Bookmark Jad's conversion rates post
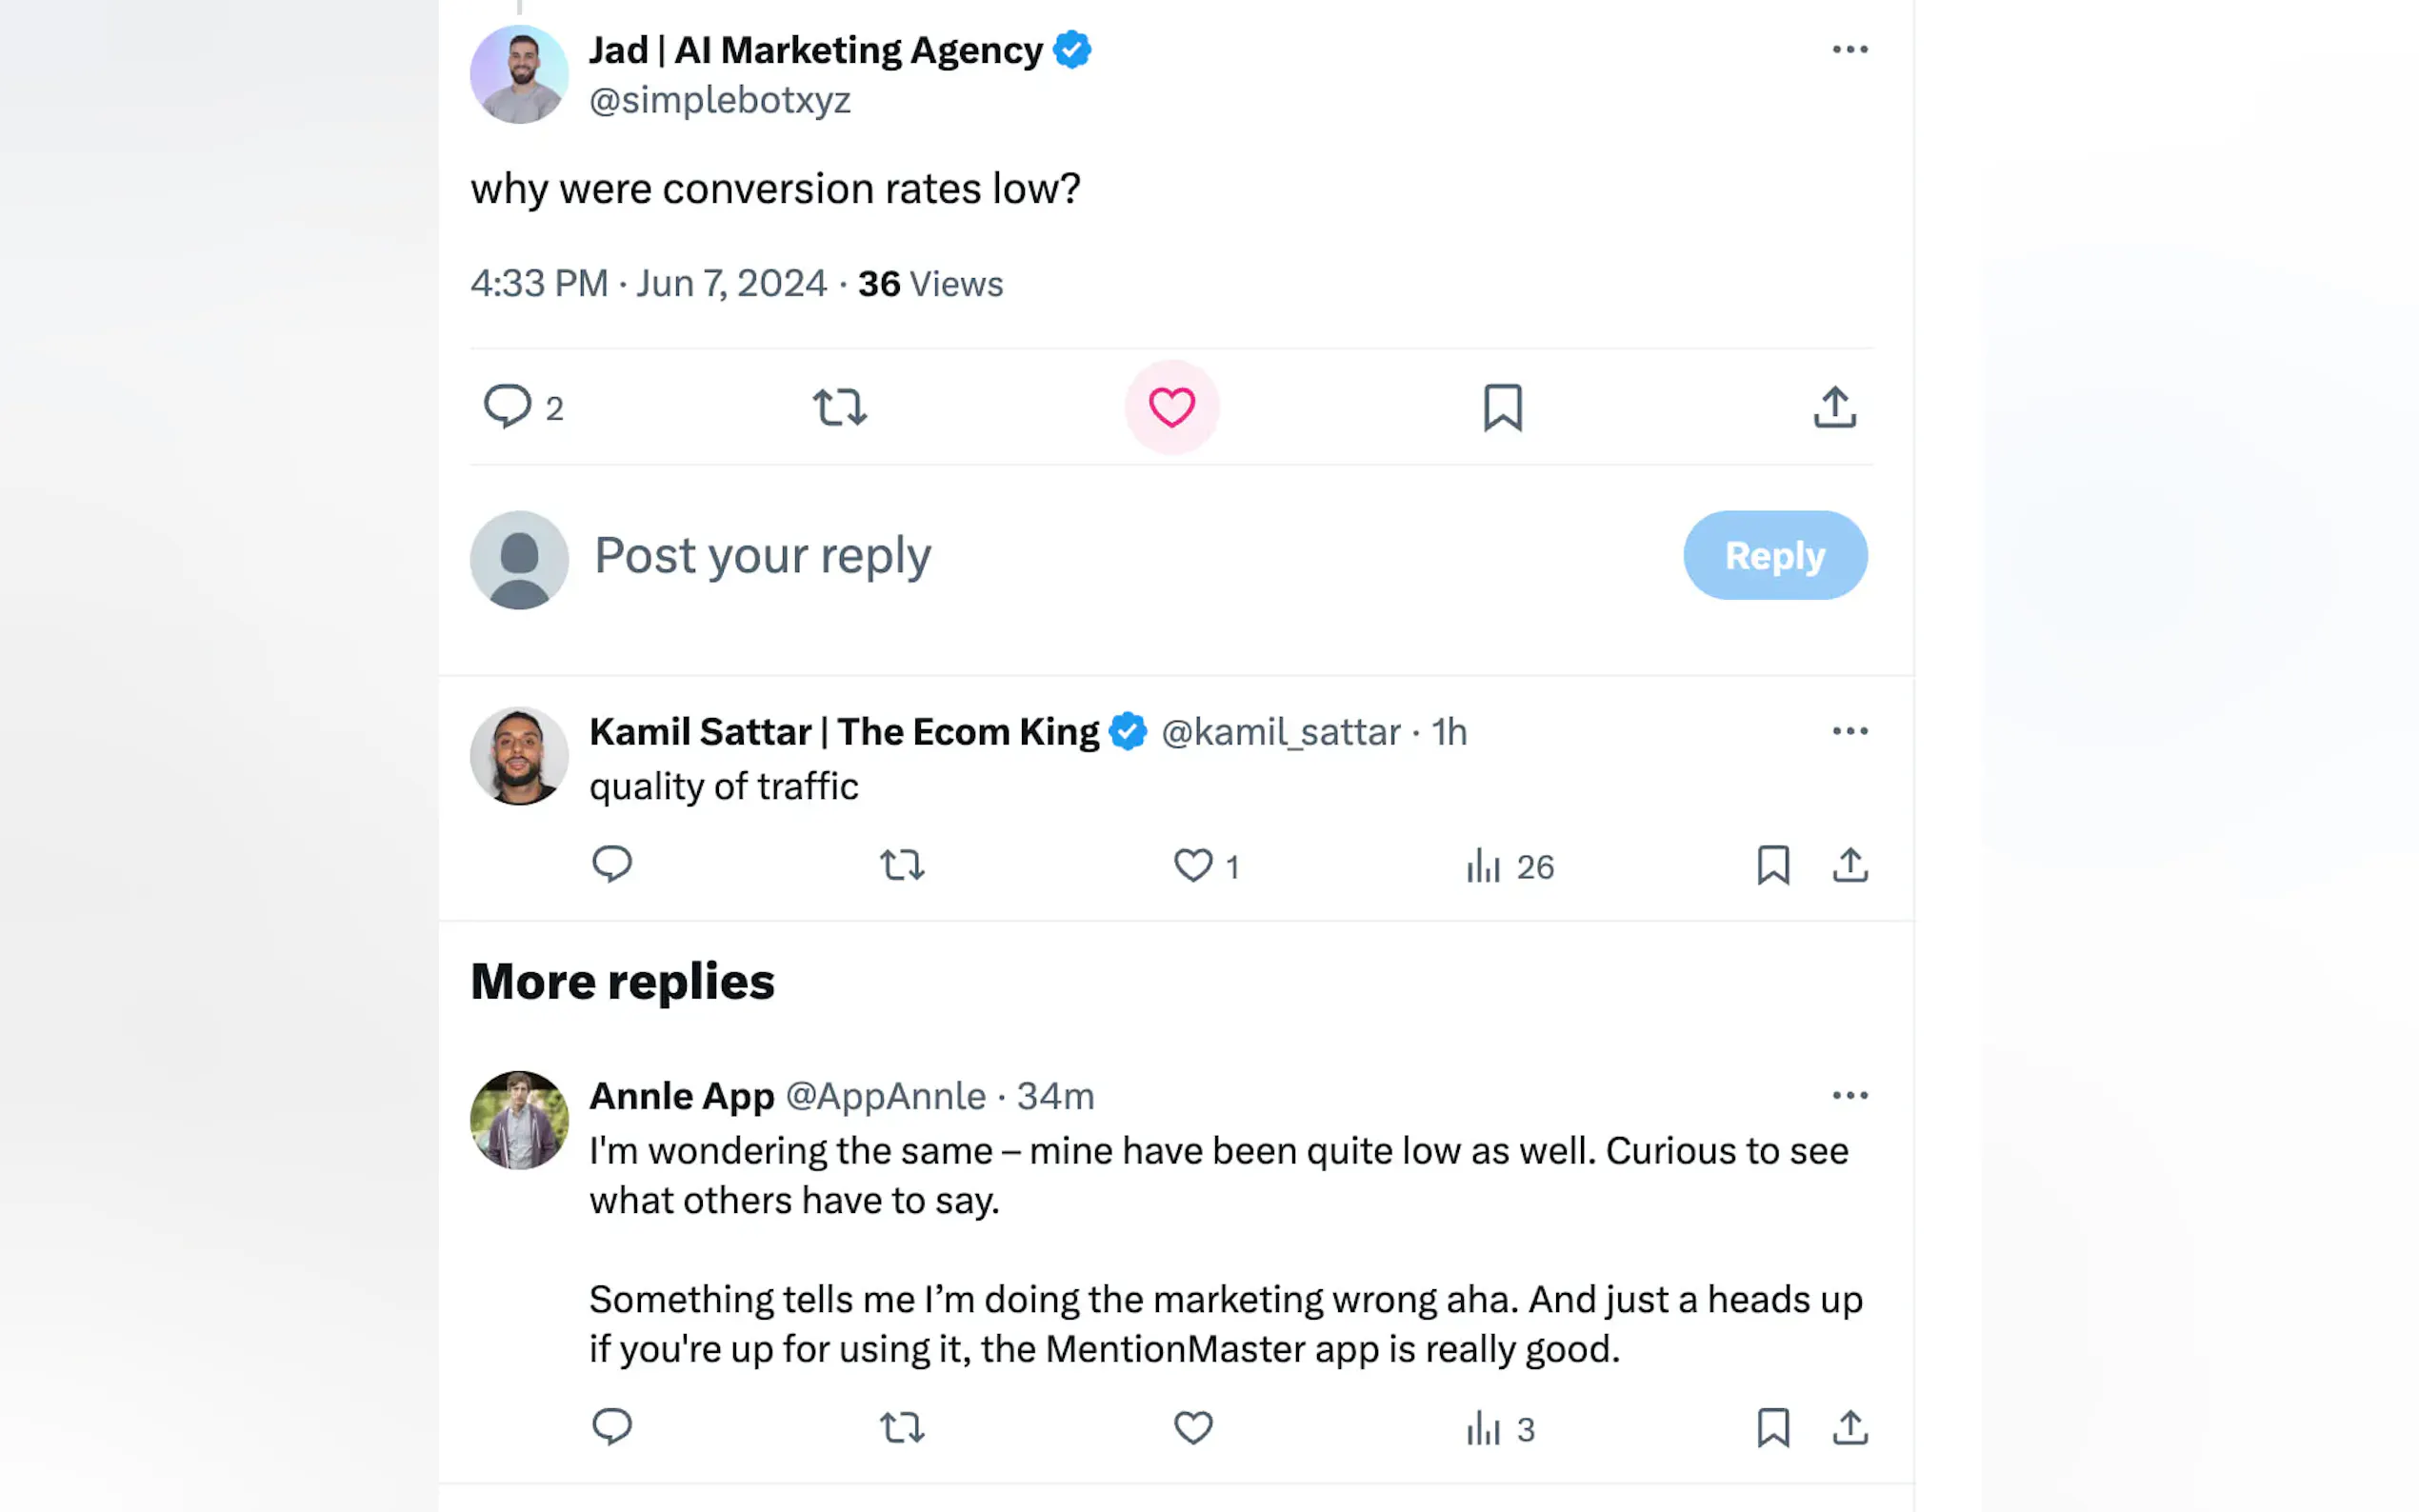 tap(1502, 407)
